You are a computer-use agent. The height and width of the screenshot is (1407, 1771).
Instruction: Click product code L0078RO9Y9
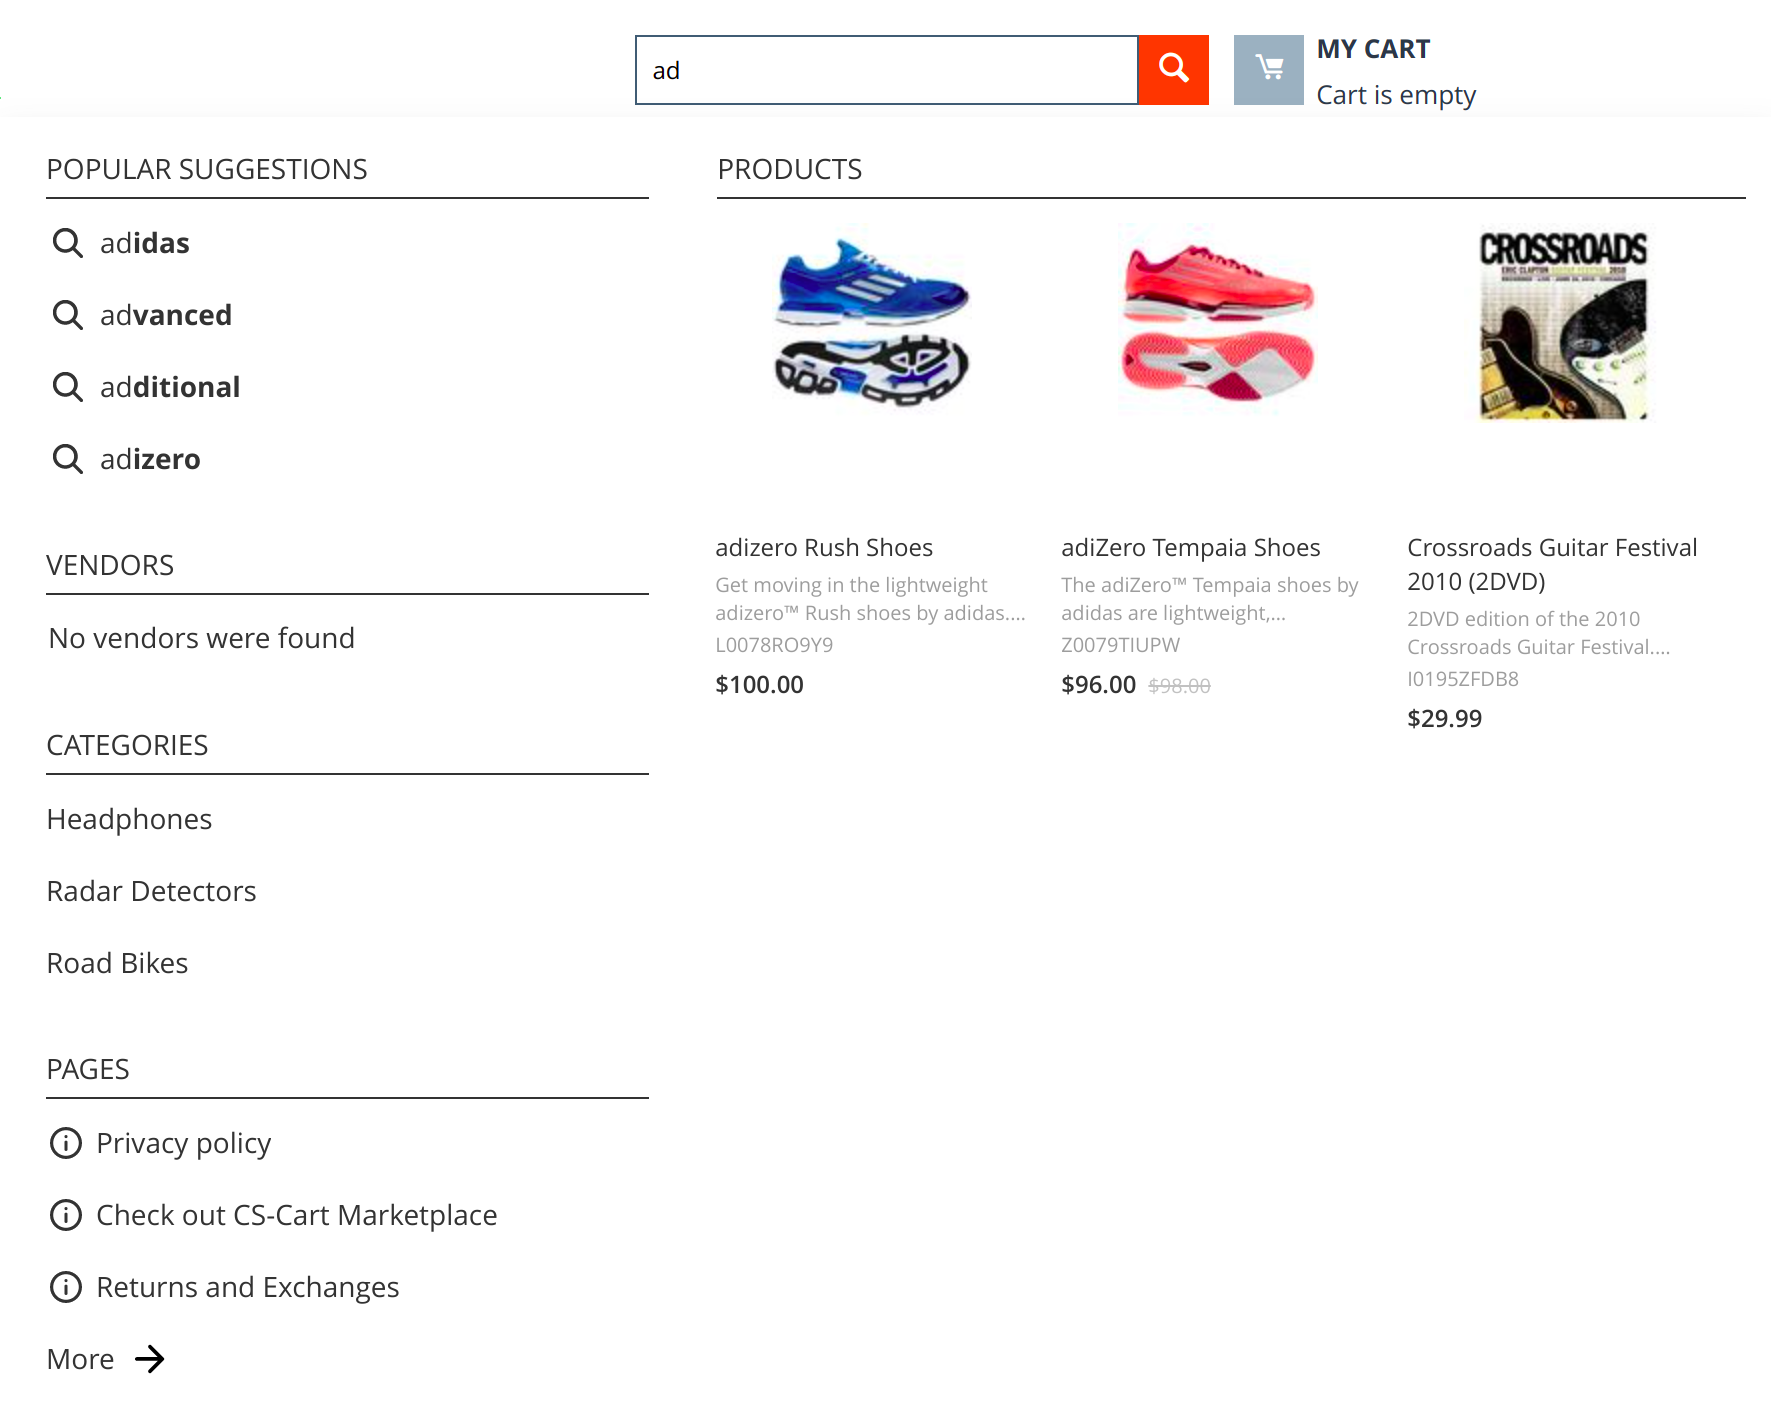click(774, 645)
